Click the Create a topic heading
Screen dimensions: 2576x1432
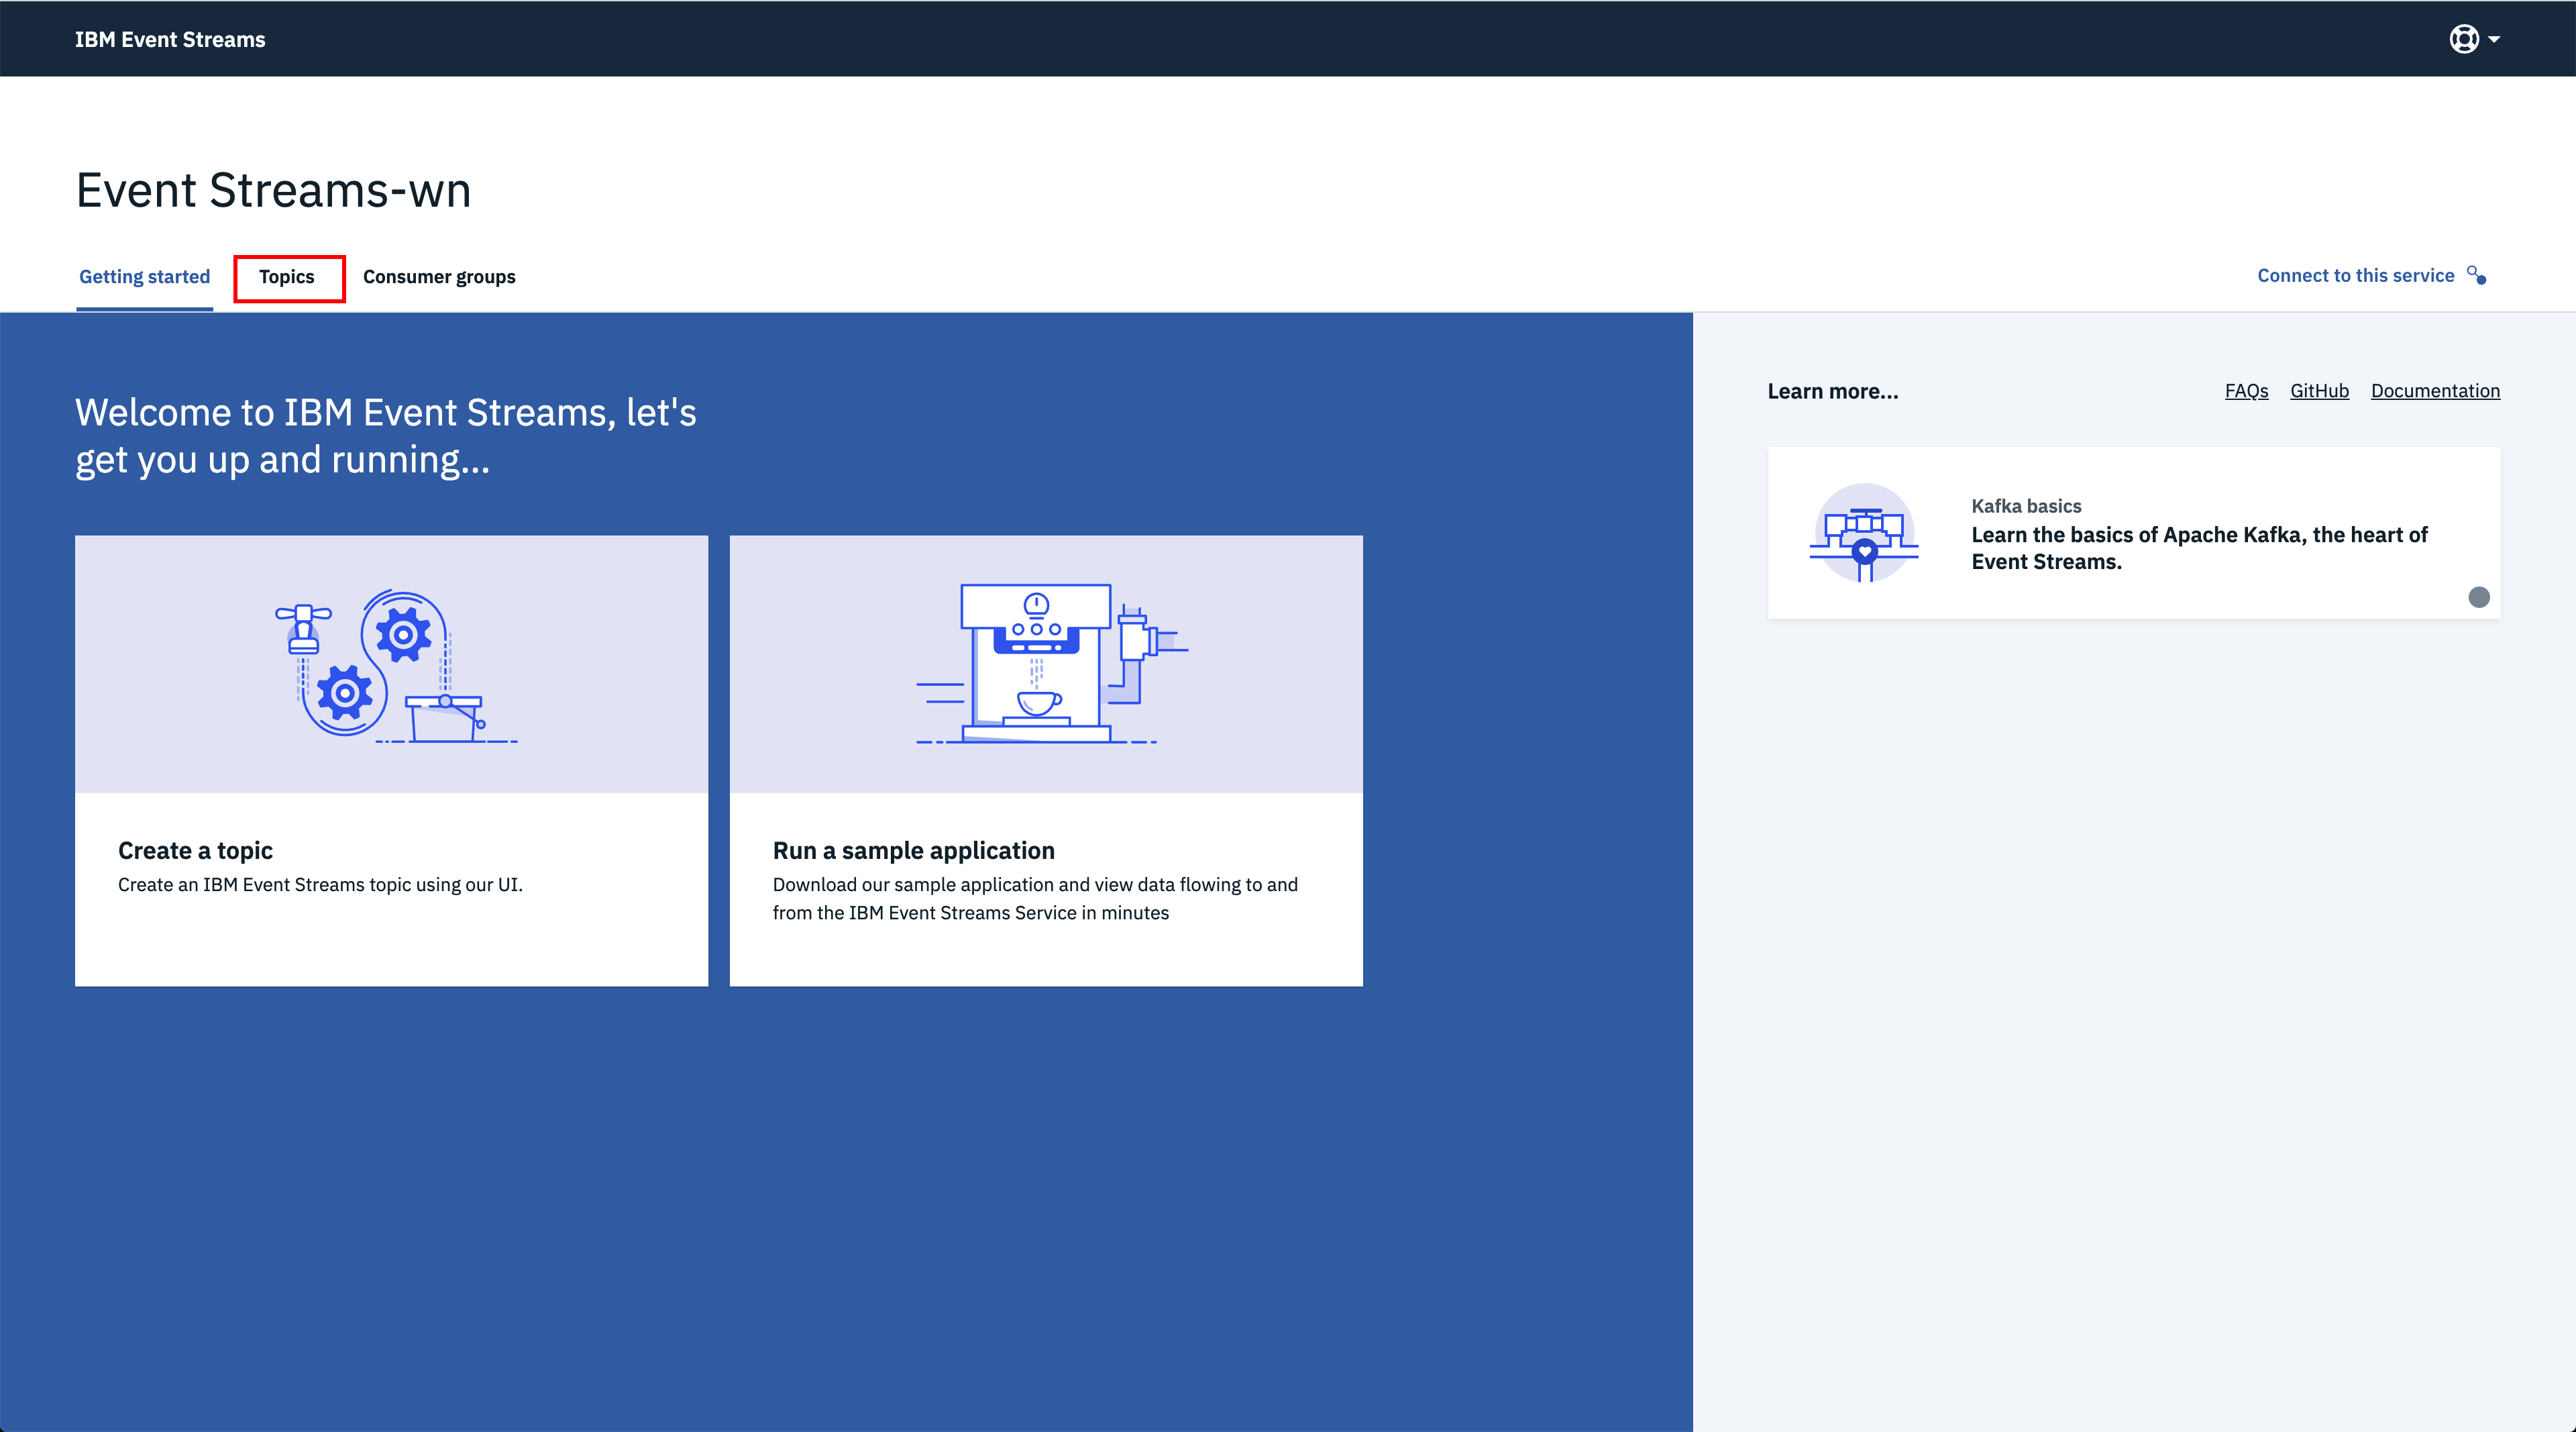click(x=196, y=850)
